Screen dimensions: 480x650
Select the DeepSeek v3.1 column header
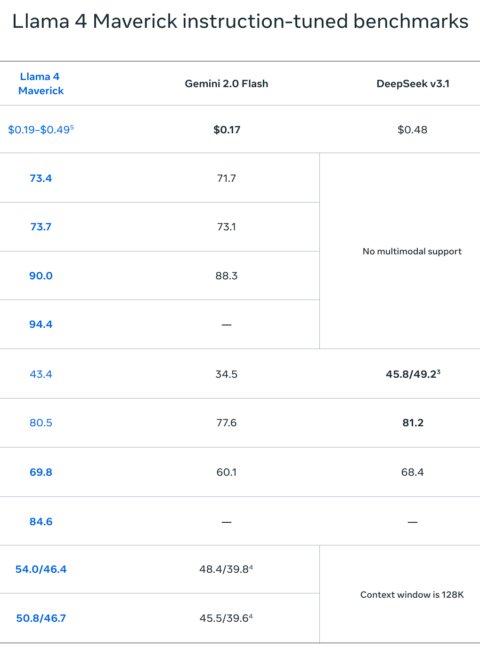(x=412, y=84)
